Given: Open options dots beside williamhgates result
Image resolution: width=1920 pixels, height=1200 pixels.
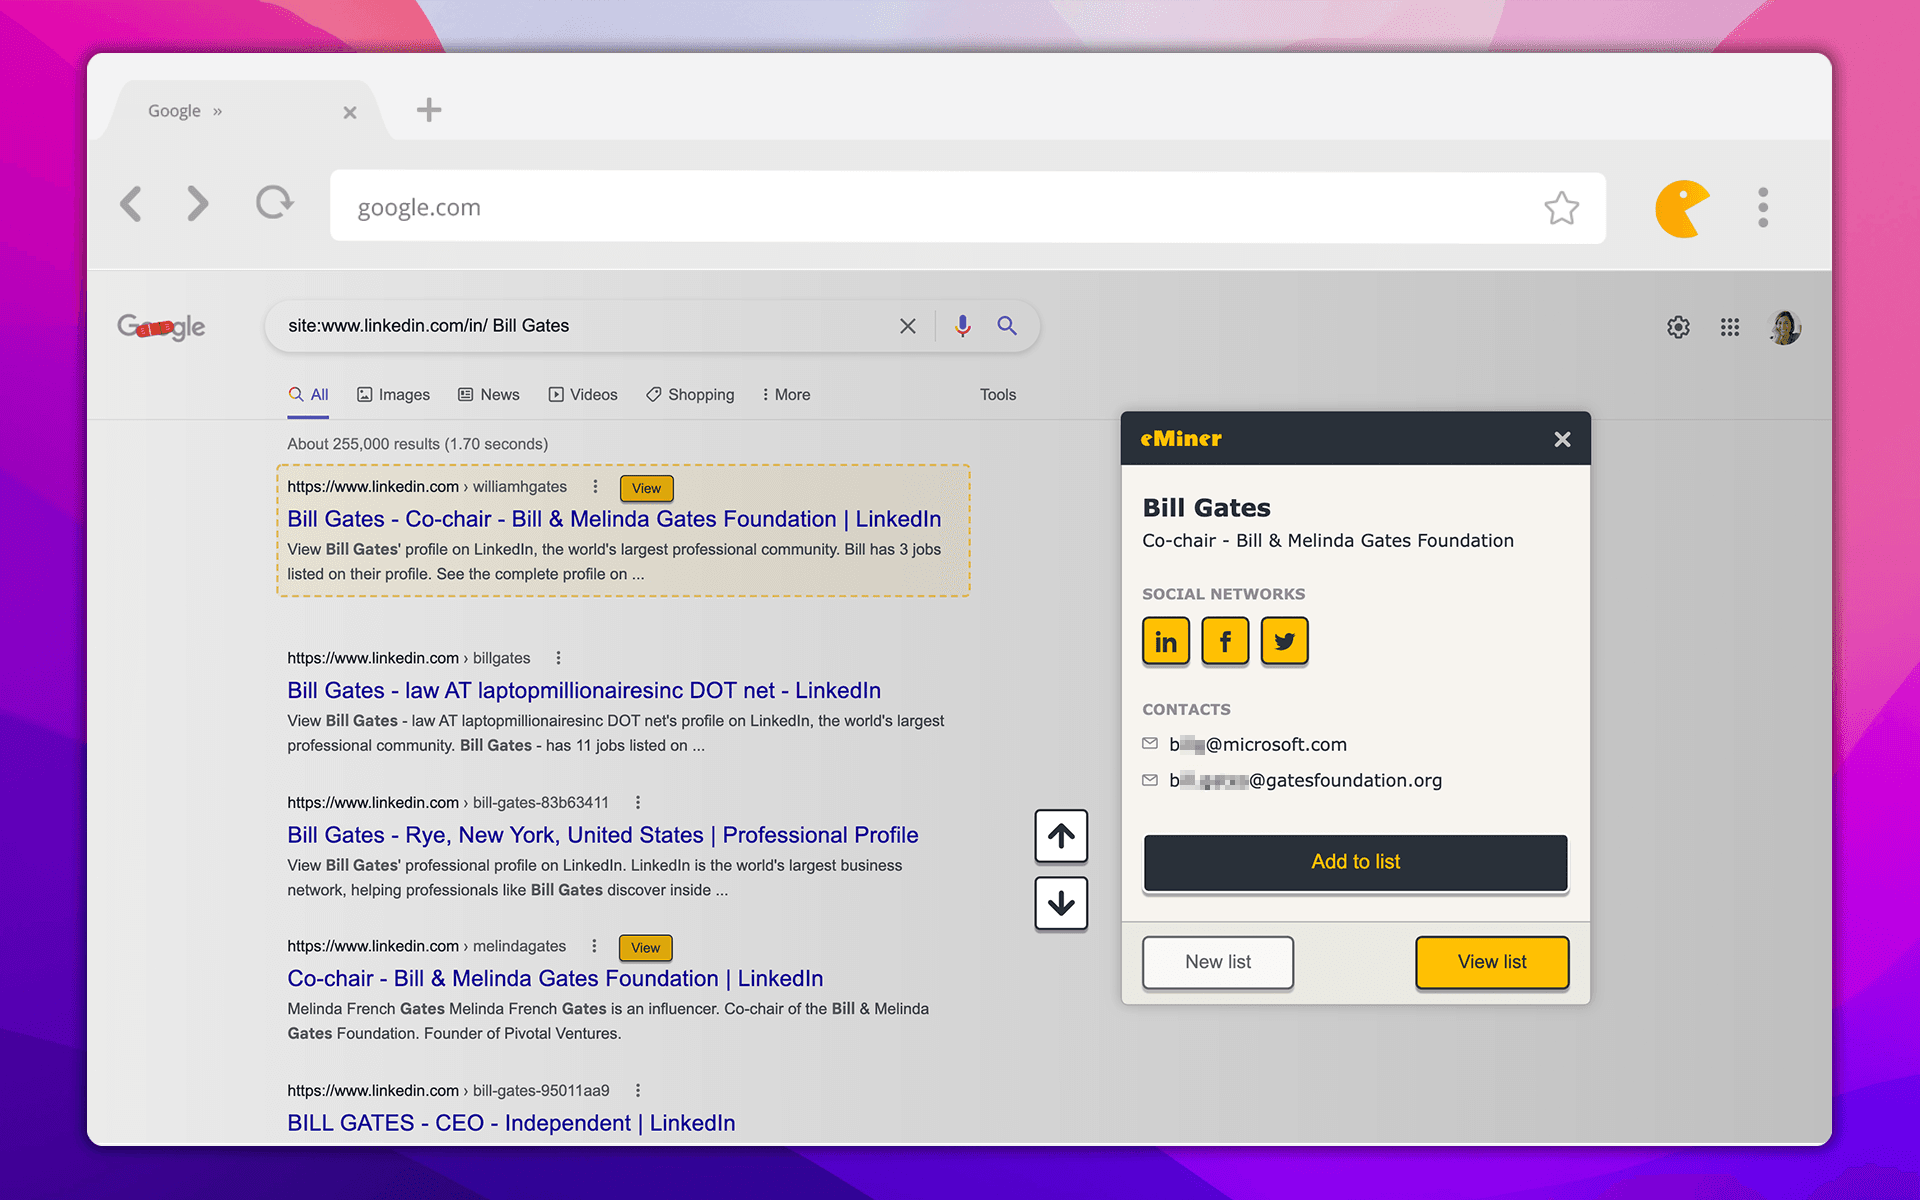Looking at the screenshot, I should pos(595,487).
